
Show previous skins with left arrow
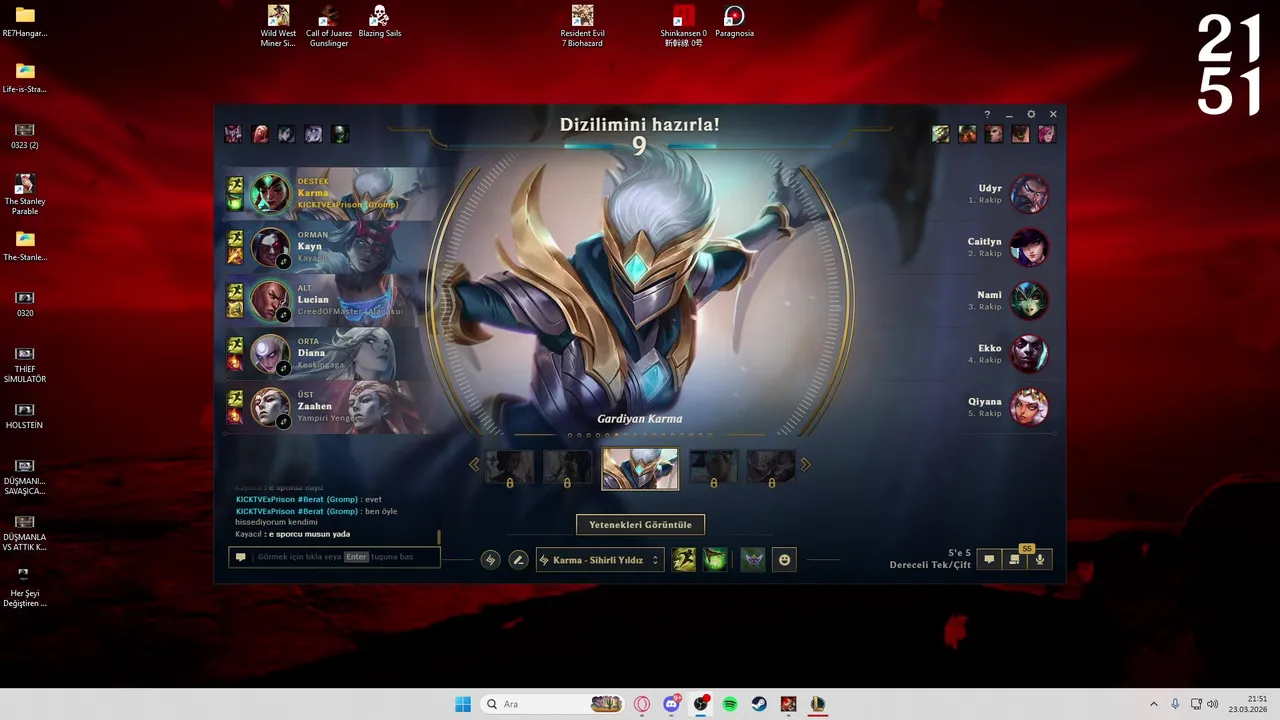click(474, 464)
